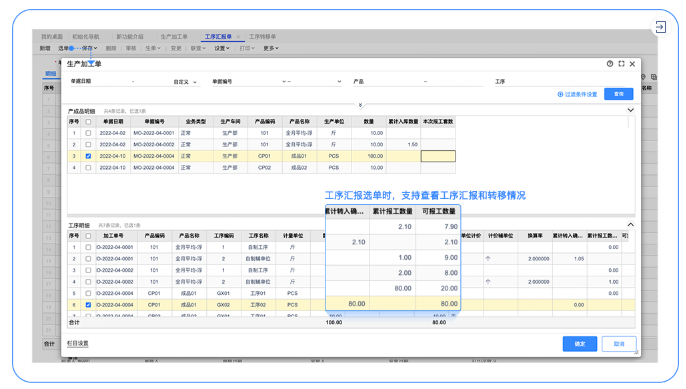Check 工序明细 row 4 checkbox
Screen dimensions: 686x389
click(88, 282)
